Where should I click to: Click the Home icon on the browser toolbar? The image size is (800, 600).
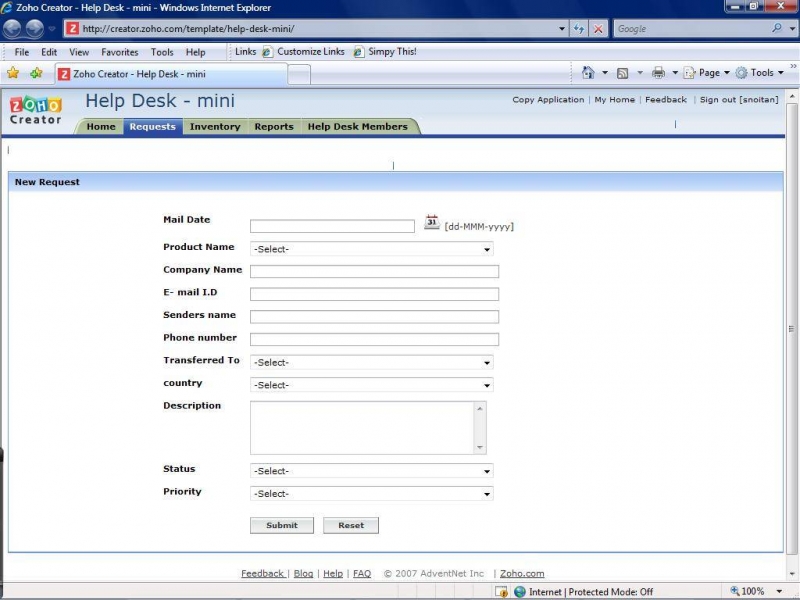tap(588, 72)
